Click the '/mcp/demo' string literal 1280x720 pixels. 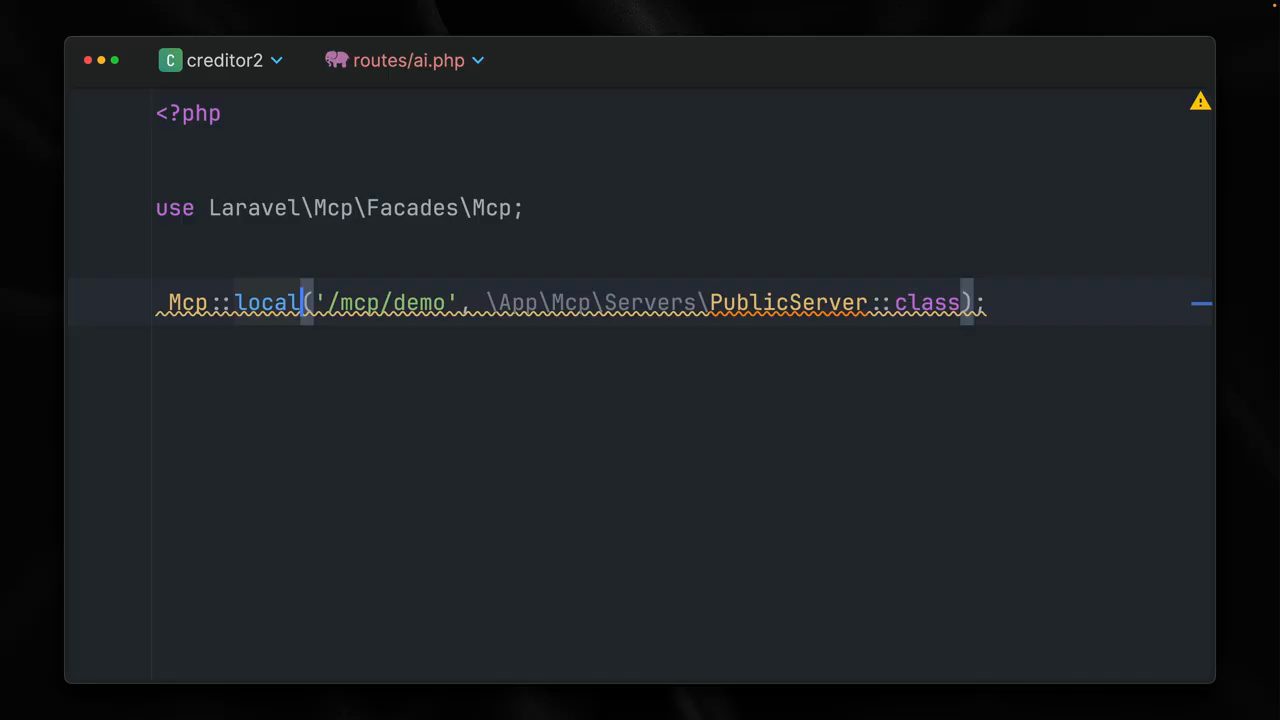[387, 303]
